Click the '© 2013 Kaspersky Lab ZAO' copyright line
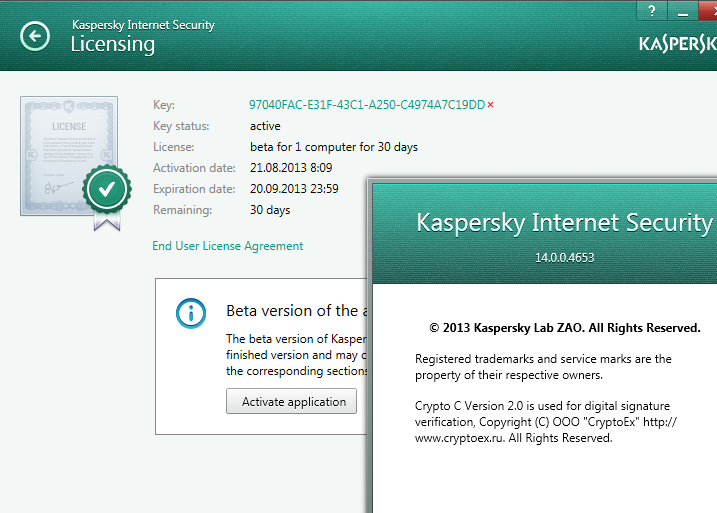 pyautogui.click(x=565, y=328)
